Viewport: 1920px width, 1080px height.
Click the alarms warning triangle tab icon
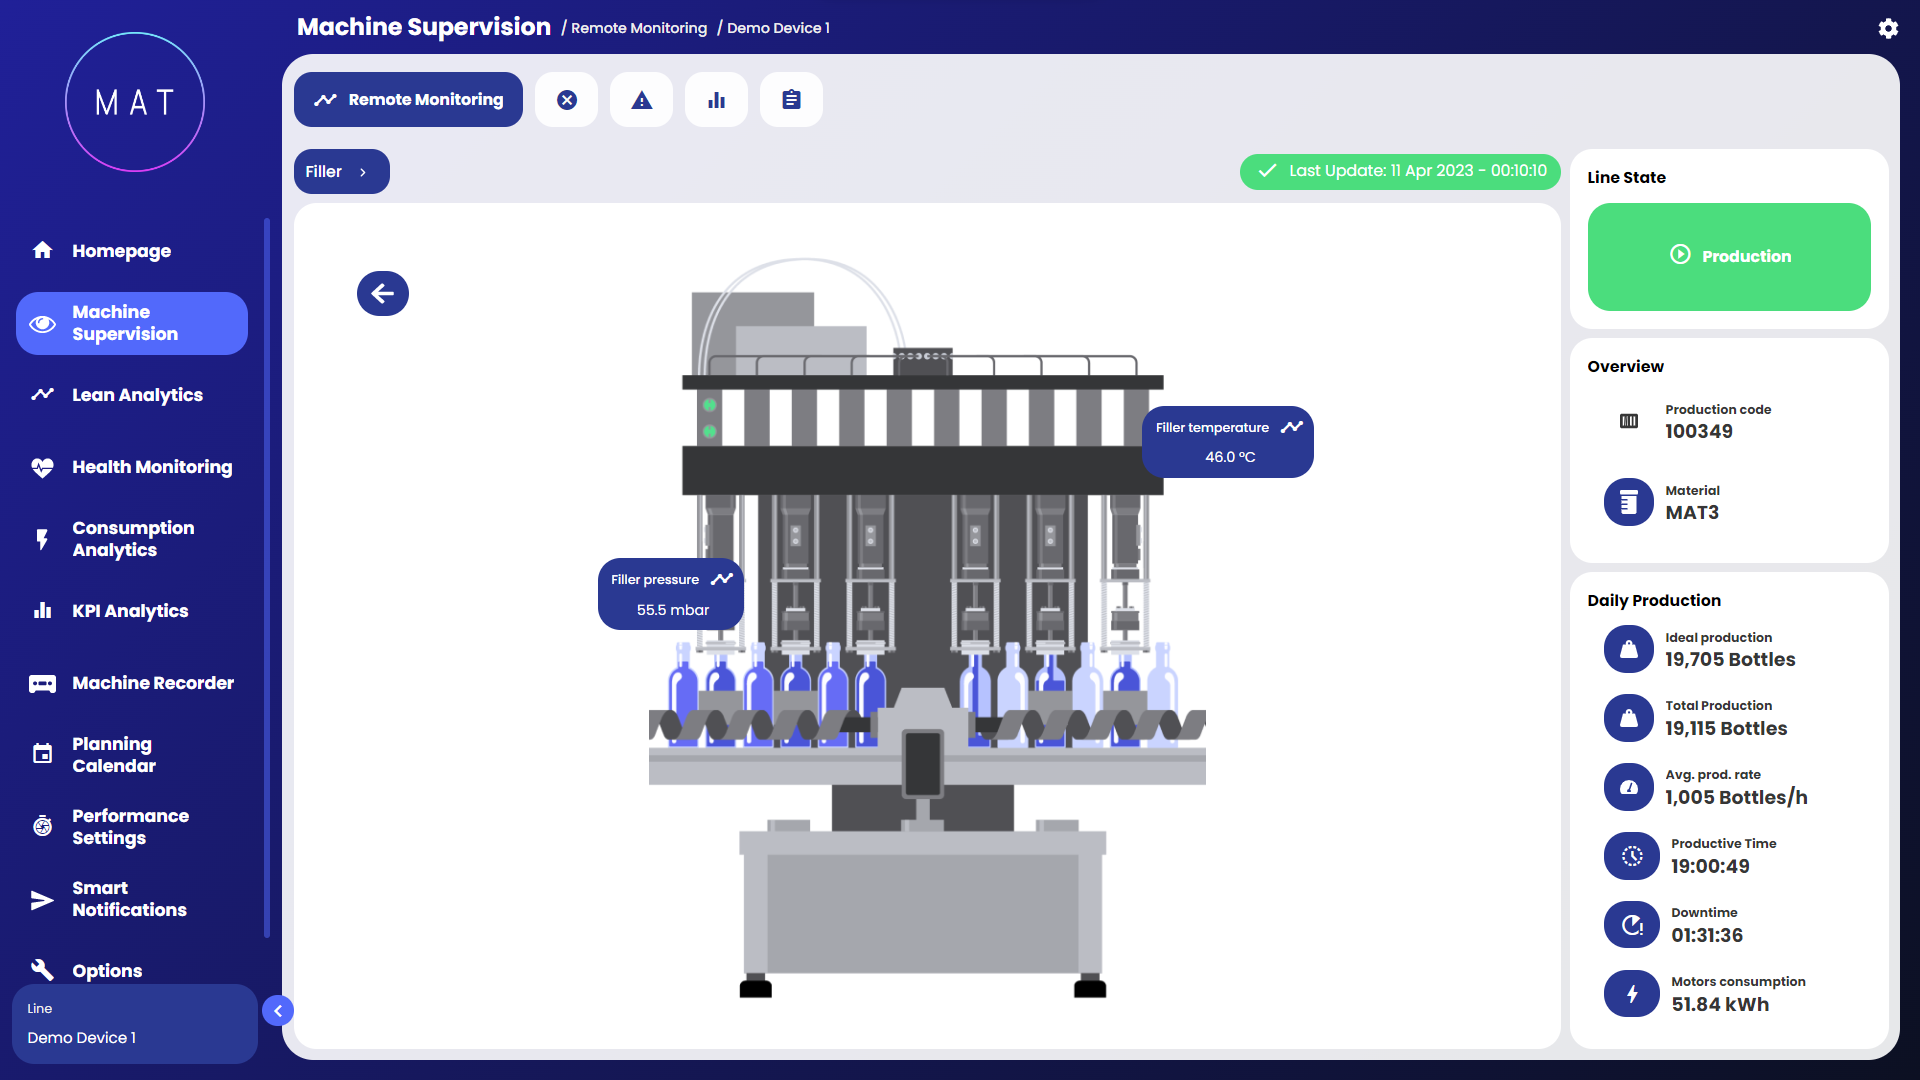coord(641,100)
